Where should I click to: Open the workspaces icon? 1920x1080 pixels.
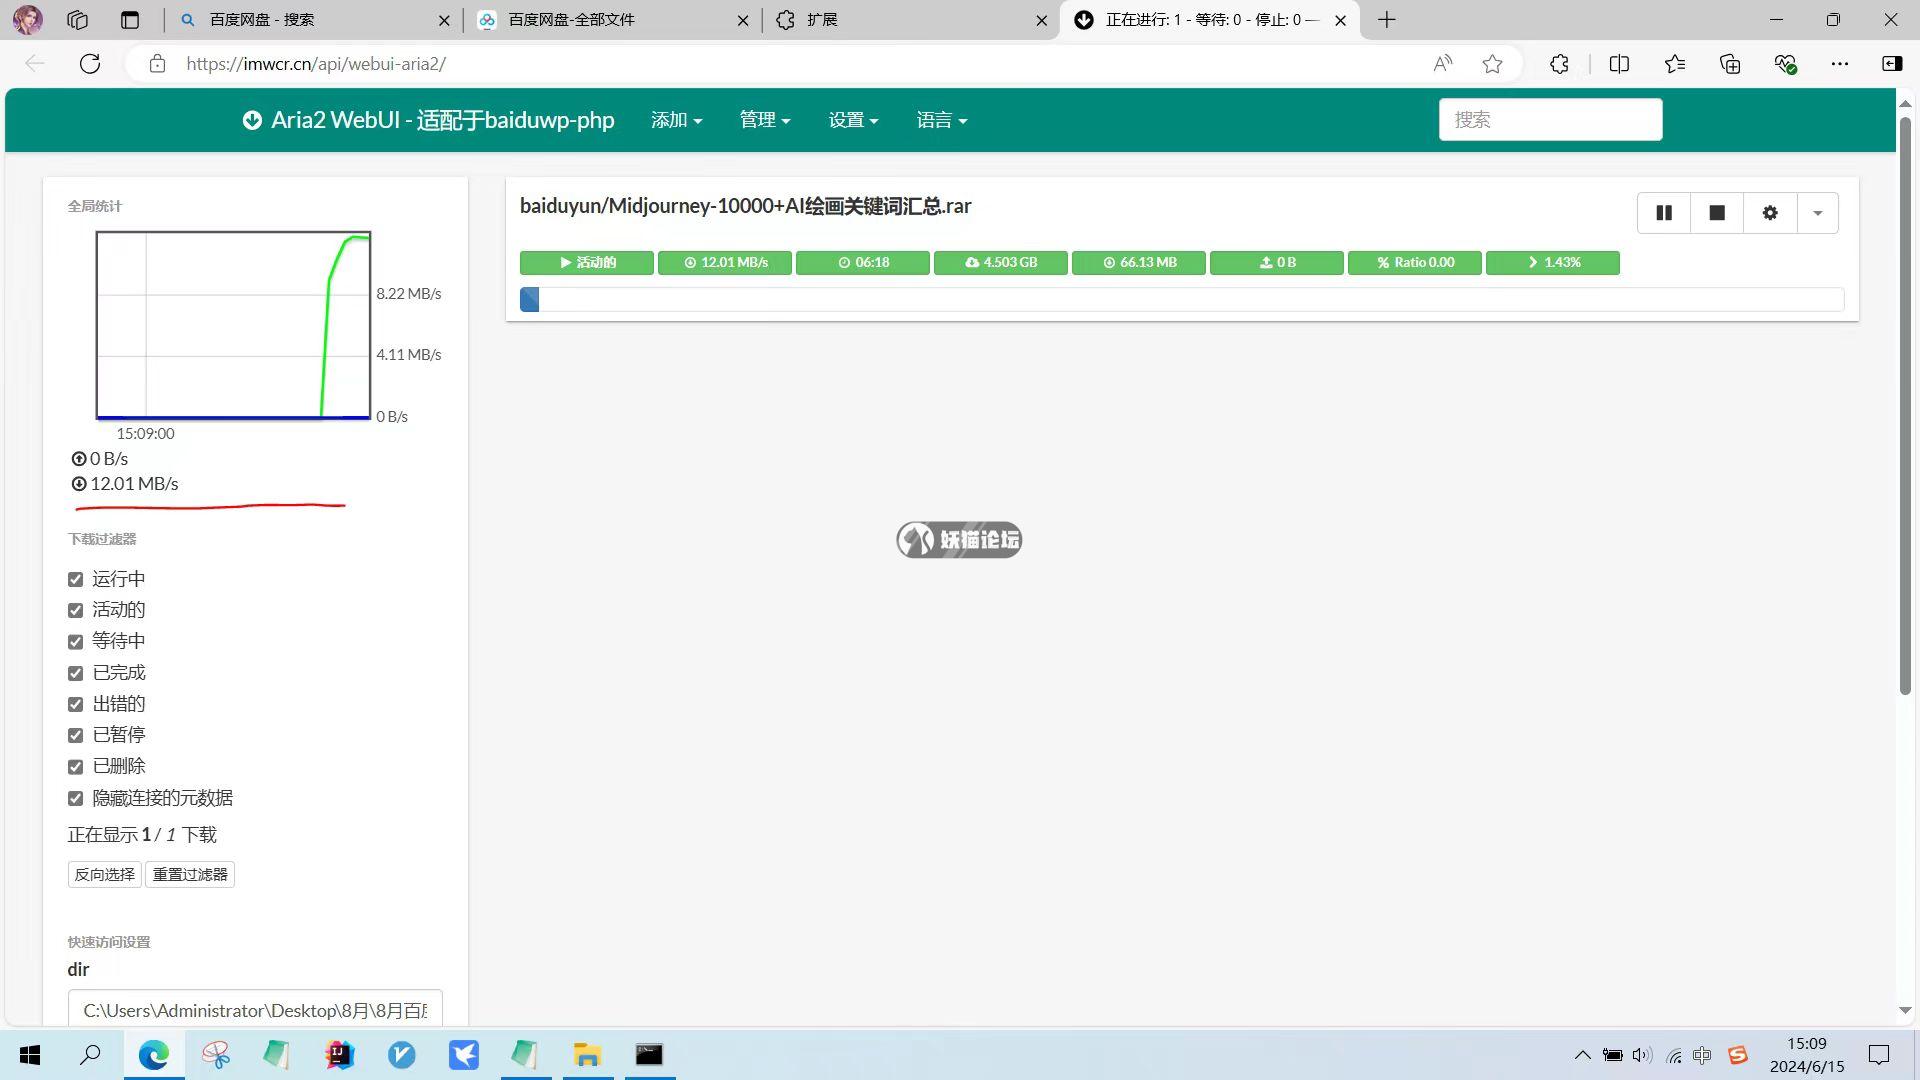78,20
